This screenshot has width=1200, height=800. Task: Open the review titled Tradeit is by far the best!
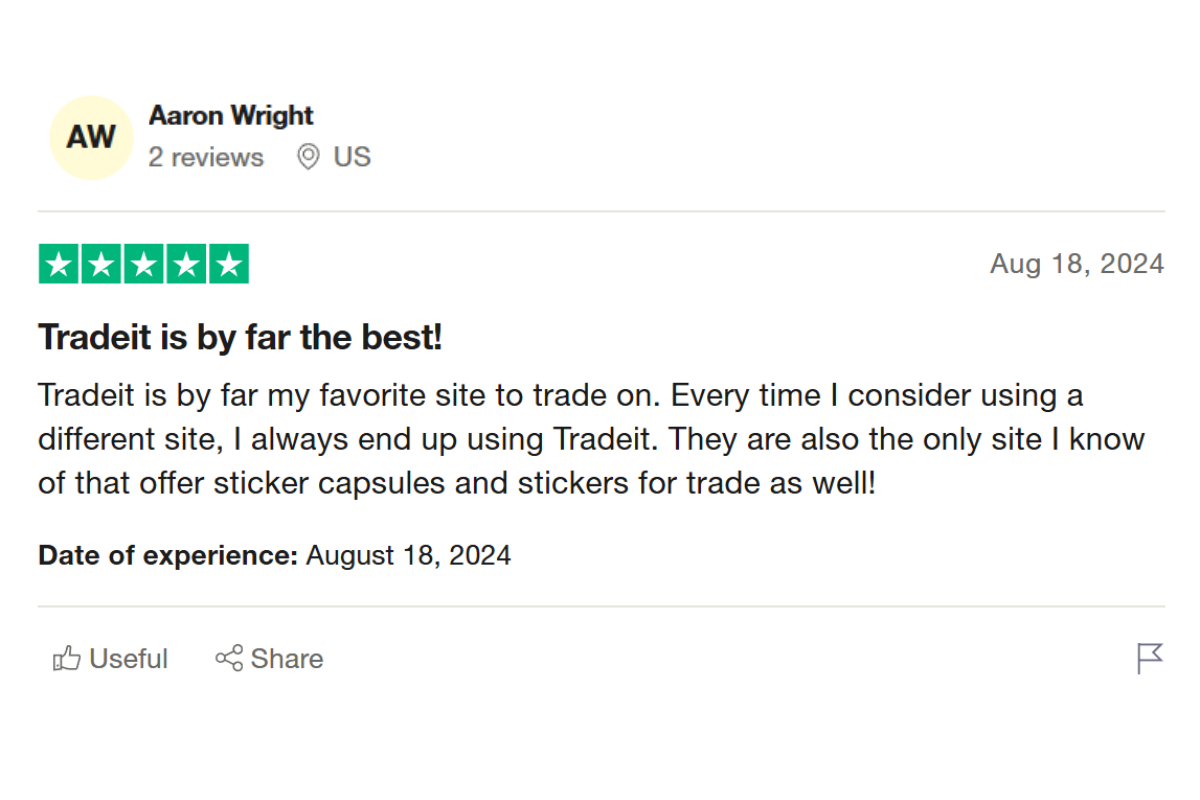[x=240, y=338]
